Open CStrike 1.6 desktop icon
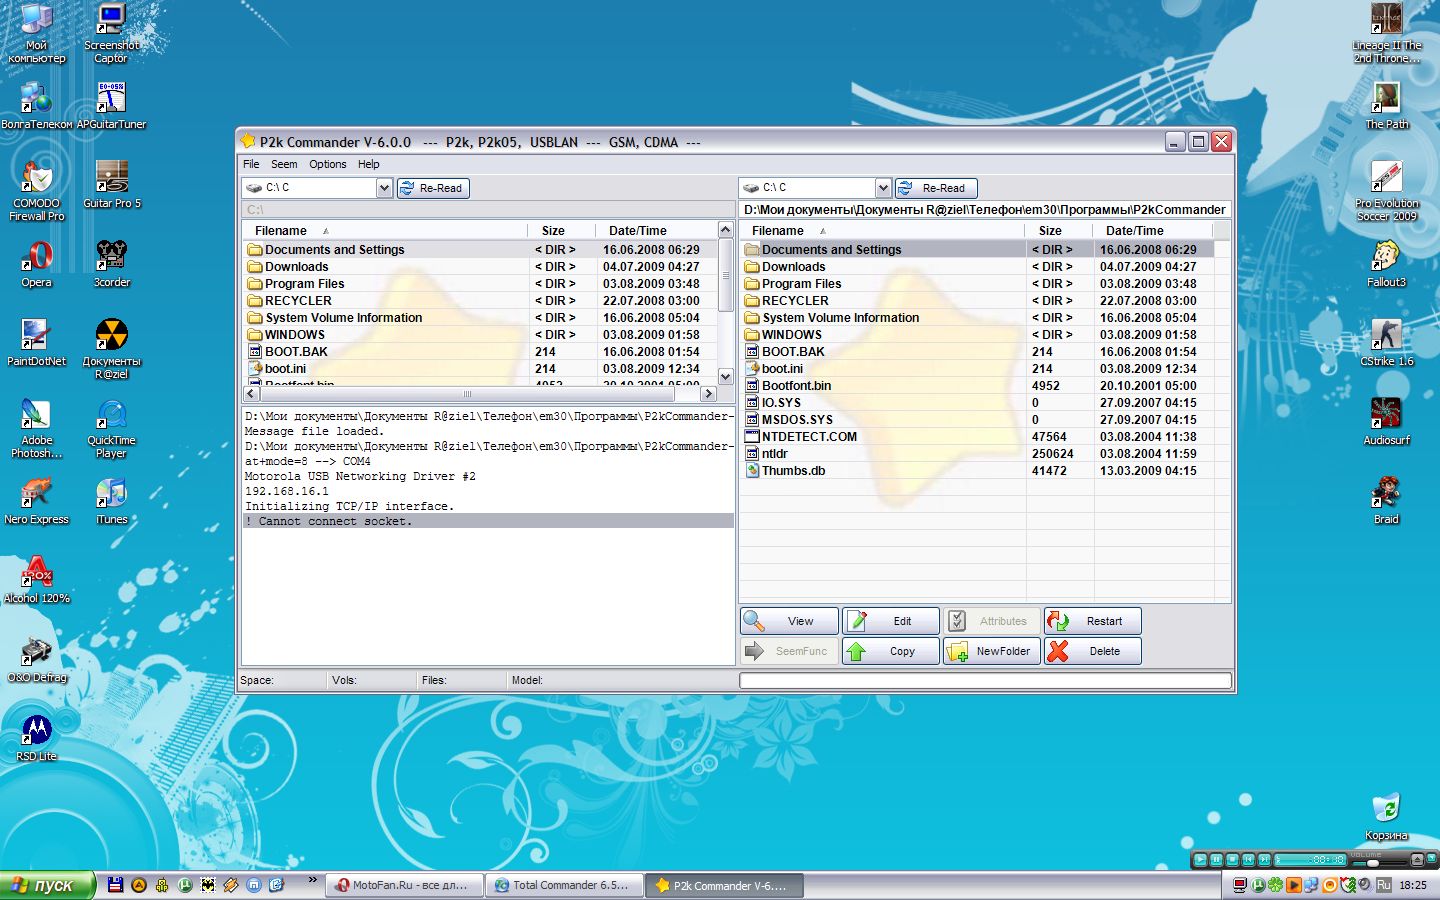Image resolution: width=1440 pixels, height=900 pixels. point(1386,343)
